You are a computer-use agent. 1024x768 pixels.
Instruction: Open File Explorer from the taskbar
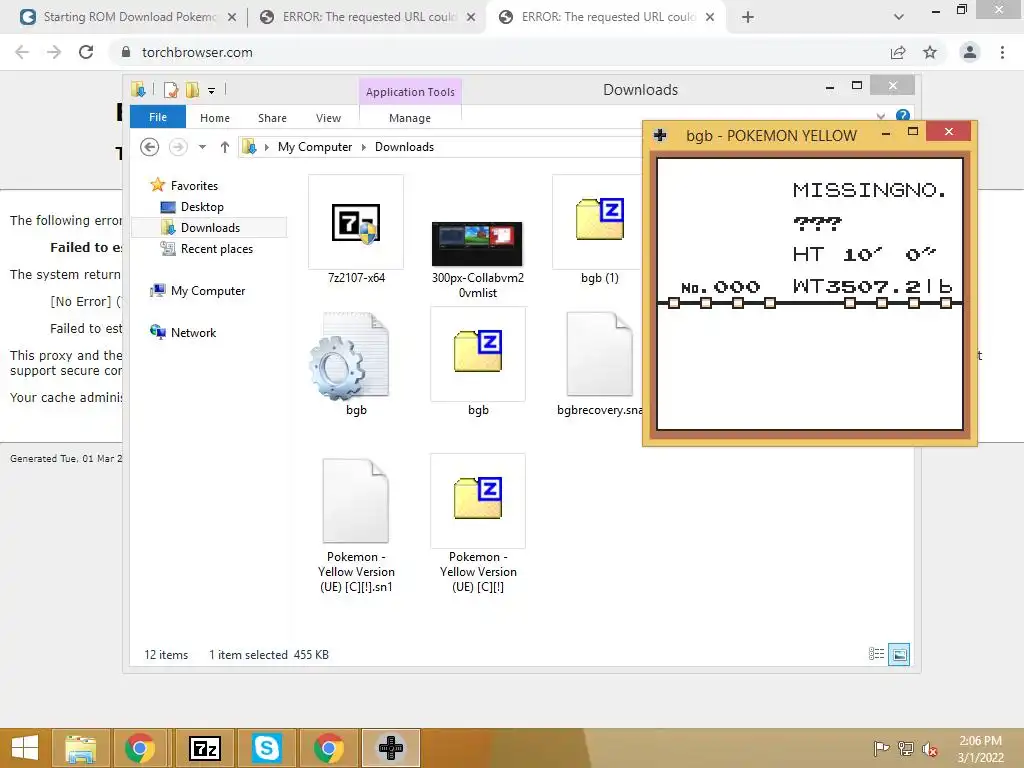[x=80, y=748]
